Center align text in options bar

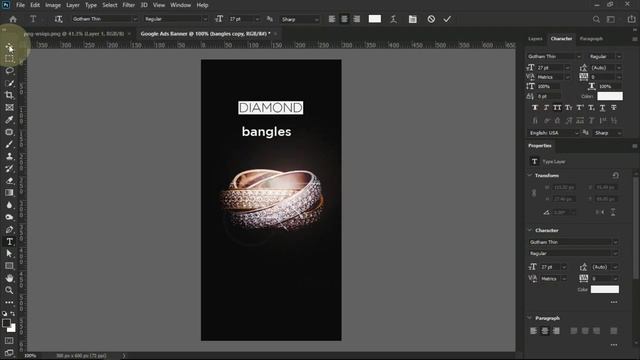(344, 19)
